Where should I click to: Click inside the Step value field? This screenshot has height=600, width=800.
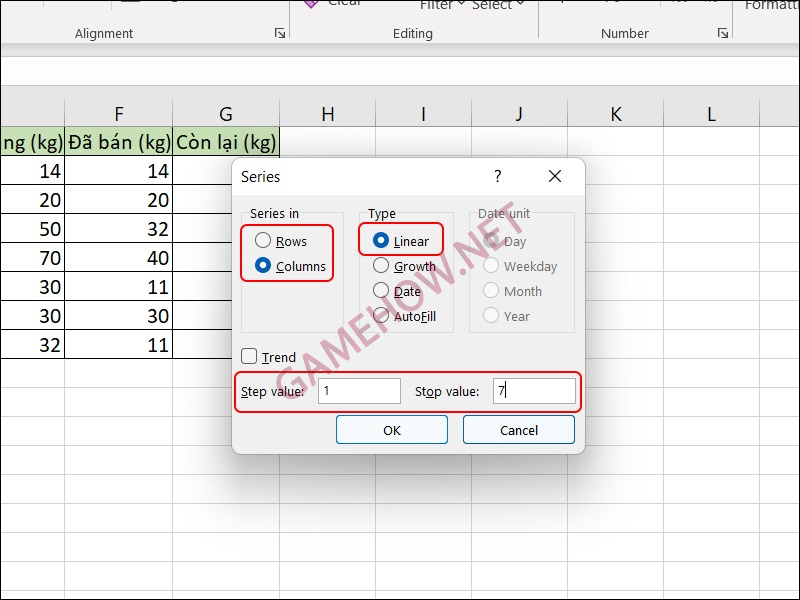(359, 391)
